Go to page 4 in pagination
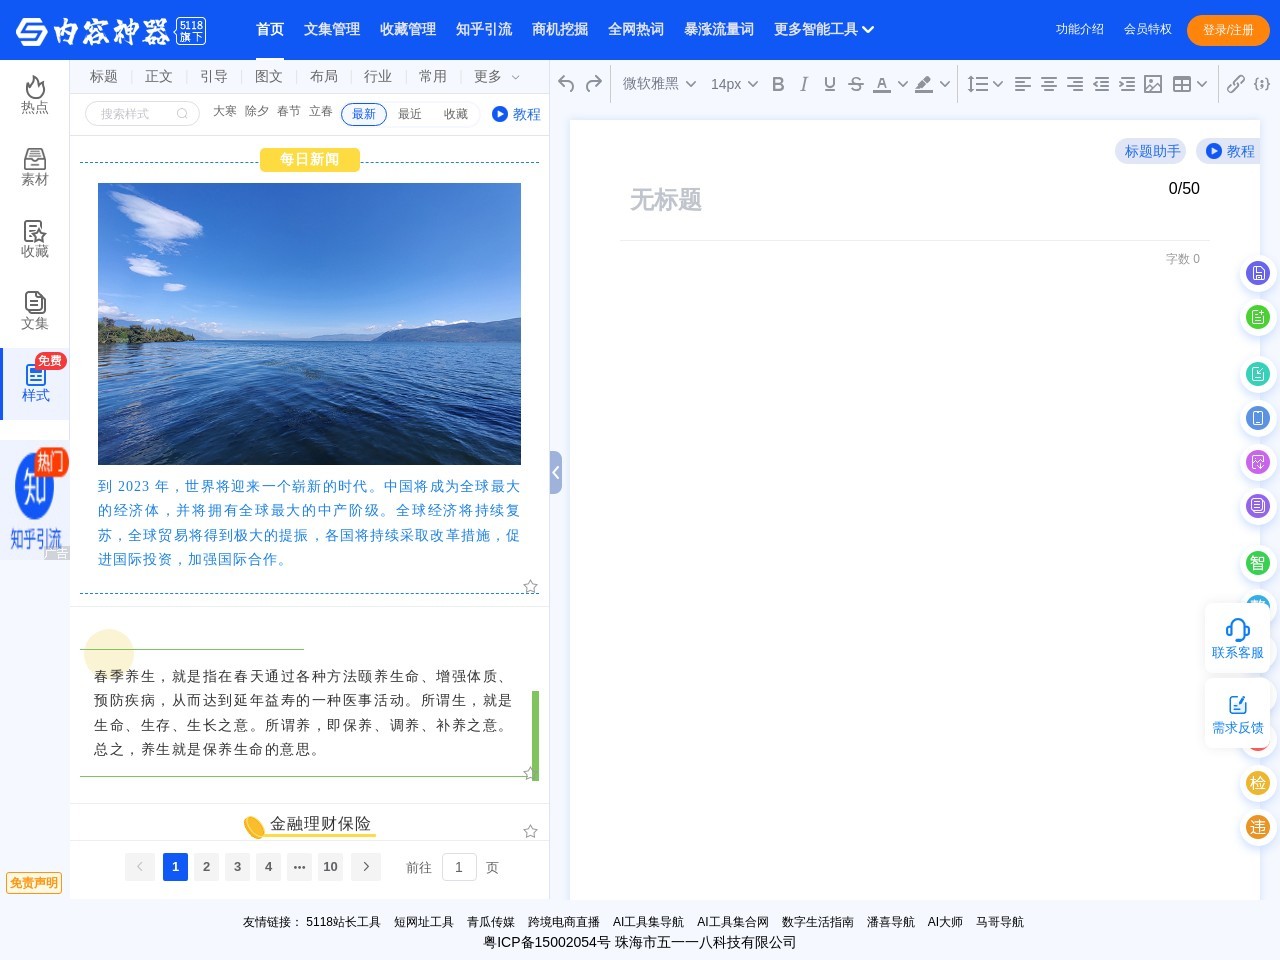 click(268, 867)
